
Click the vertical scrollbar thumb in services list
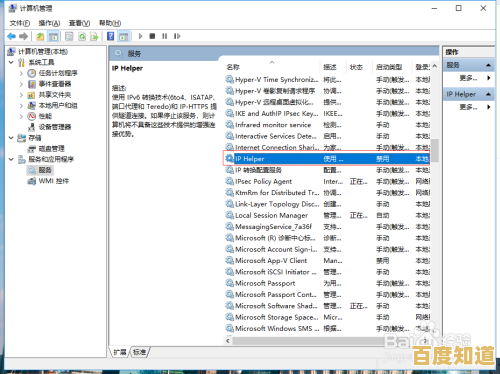point(435,150)
